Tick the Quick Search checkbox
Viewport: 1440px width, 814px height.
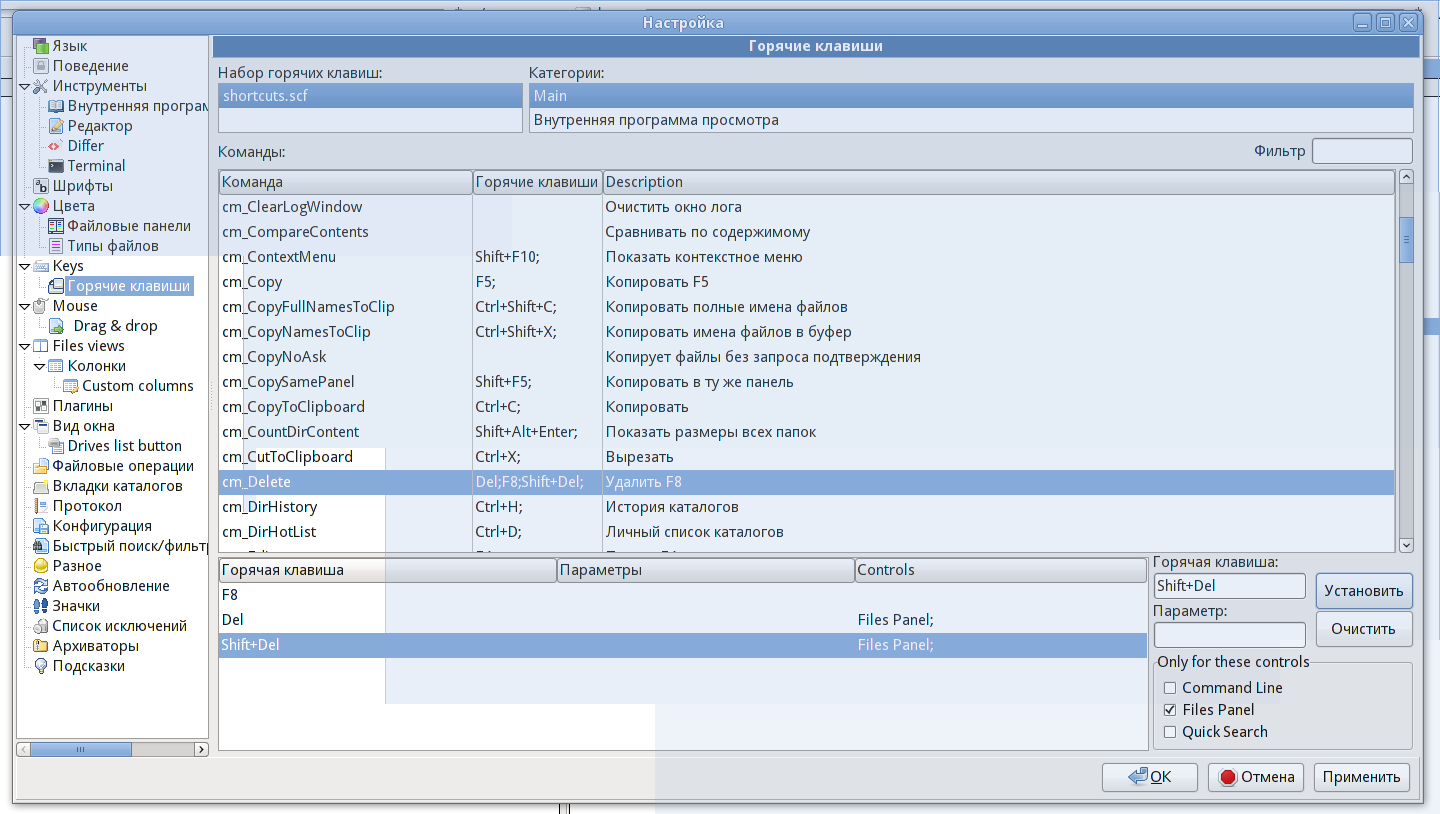[1170, 732]
